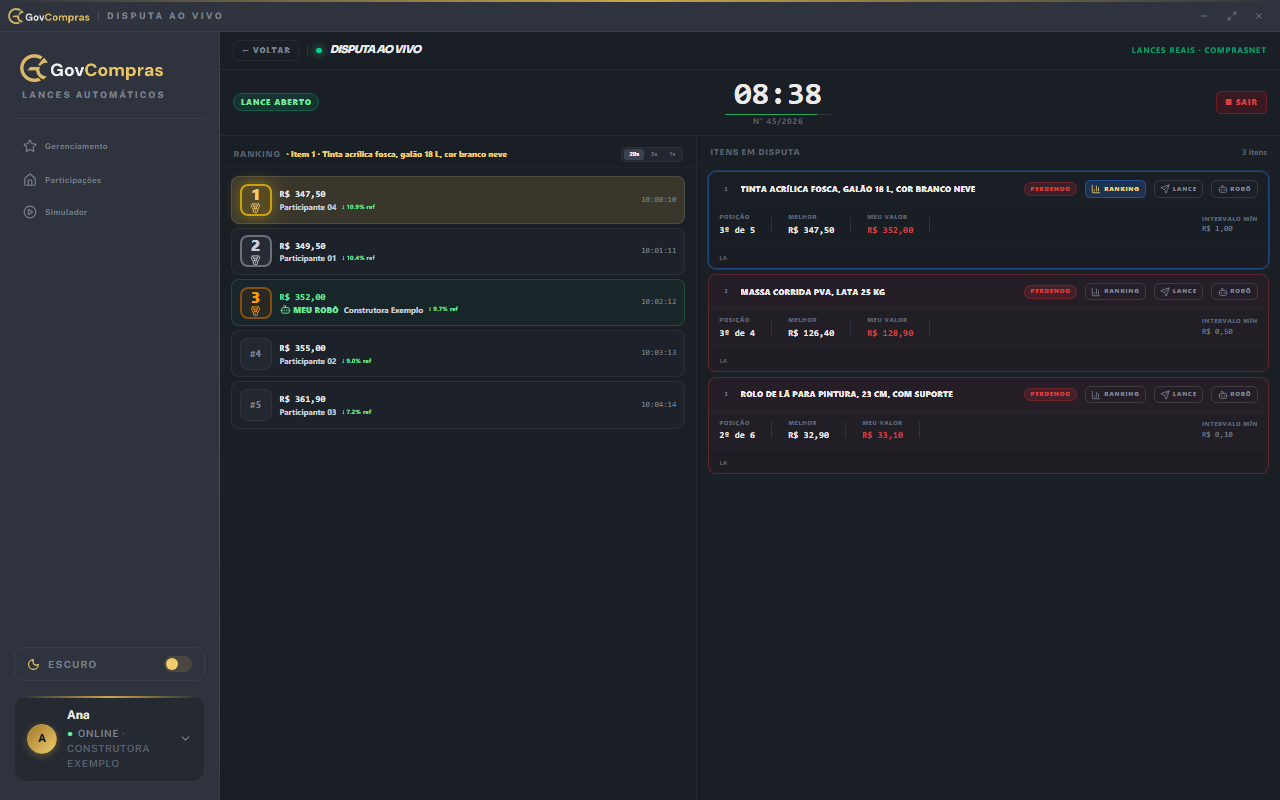View Ranking for Rolo de Lã item
The height and width of the screenshot is (800, 1280).
(x=1115, y=394)
